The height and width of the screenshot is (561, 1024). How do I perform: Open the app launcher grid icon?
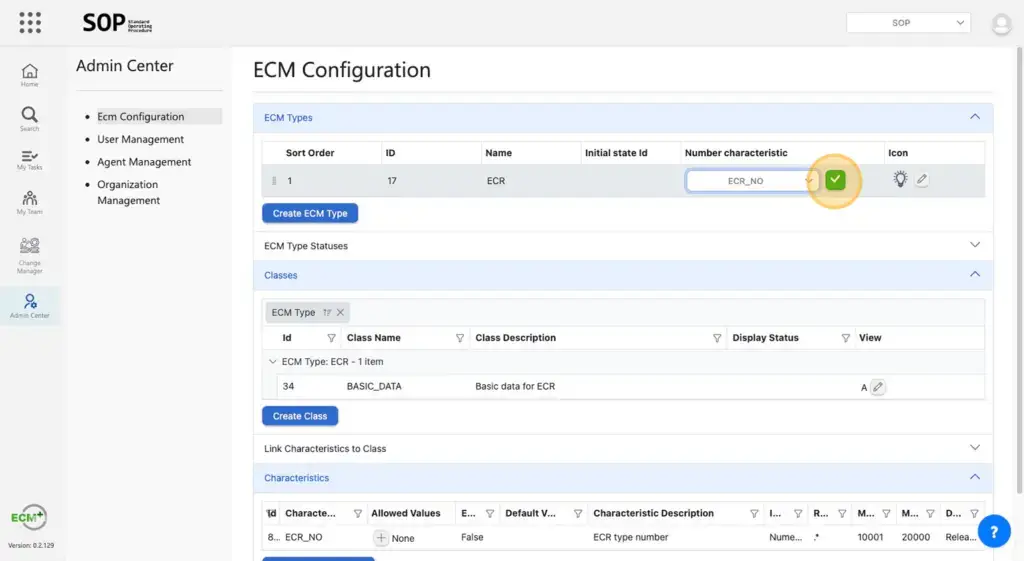point(30,22)
